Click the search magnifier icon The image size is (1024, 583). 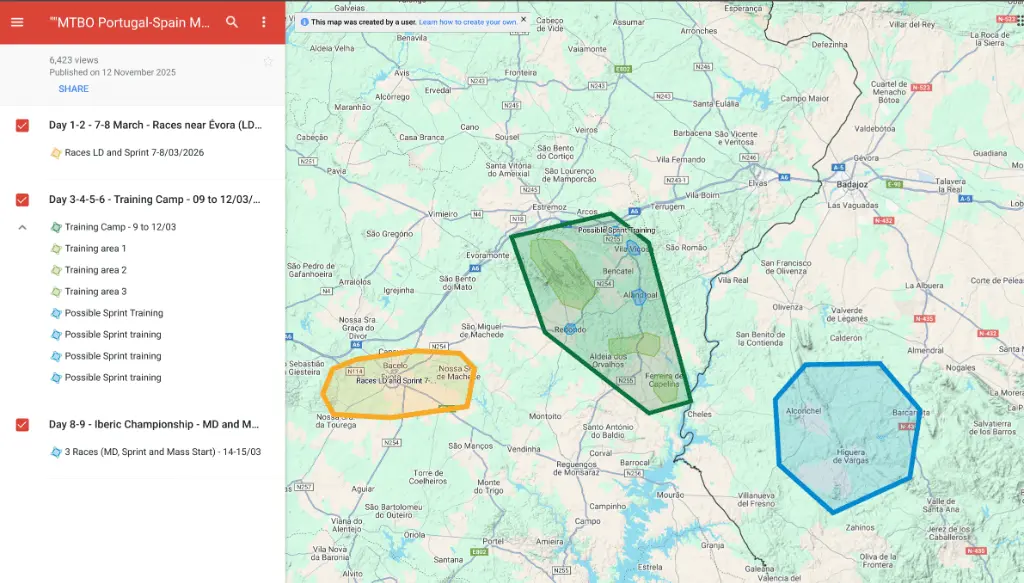point(232,22)
